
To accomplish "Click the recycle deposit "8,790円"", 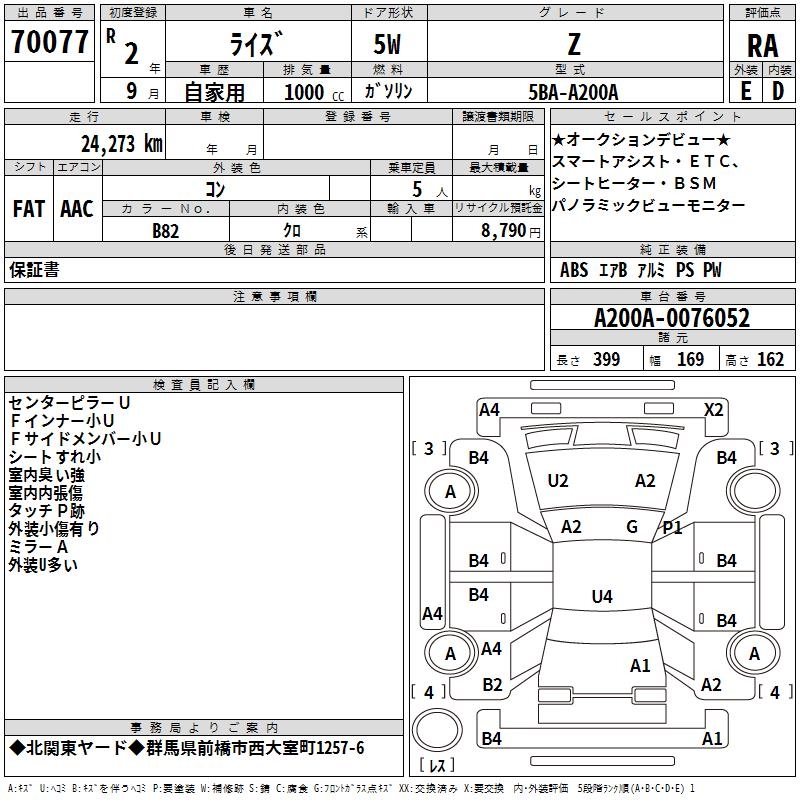I will coord(511,231).
